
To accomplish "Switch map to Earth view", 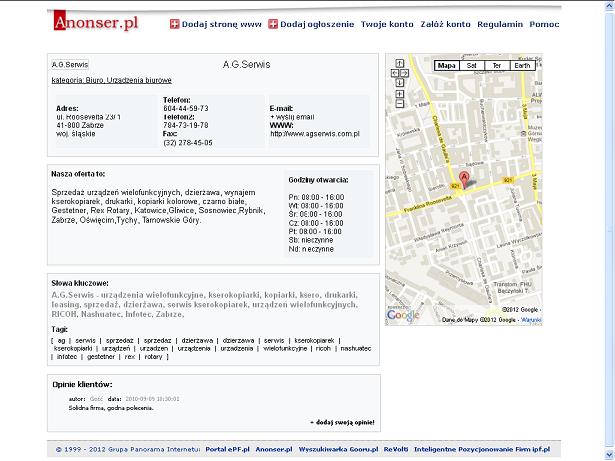I will click(x=522, y=66).
